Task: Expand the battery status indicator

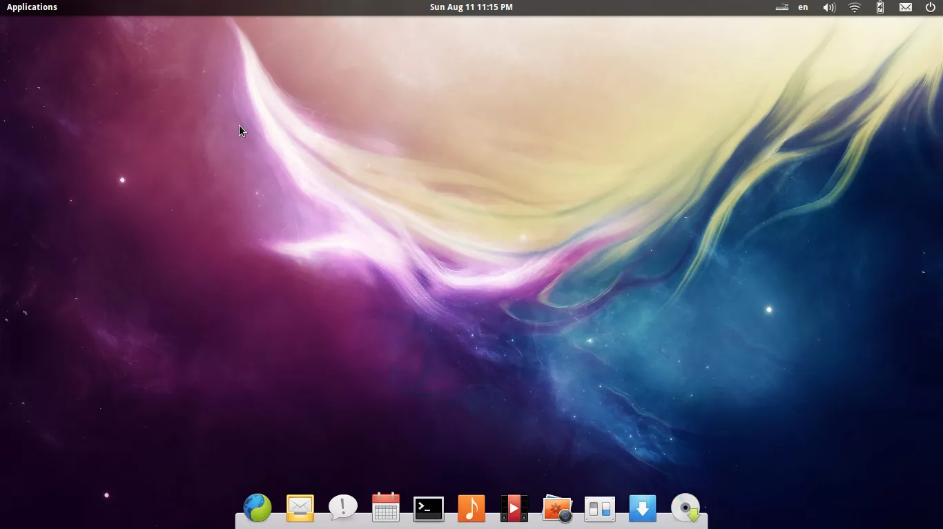Action: point(880,7)
